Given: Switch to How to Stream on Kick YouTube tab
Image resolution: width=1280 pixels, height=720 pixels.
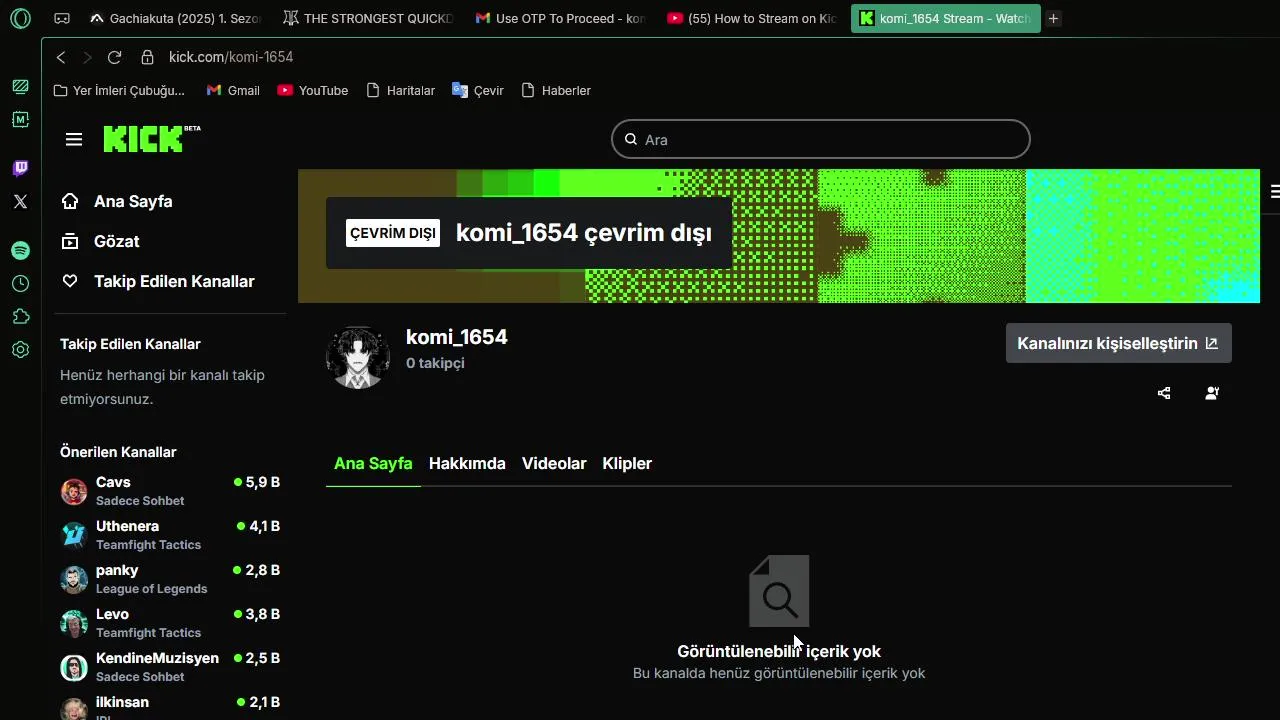Looking at the screenshot, I should (752, 18).
